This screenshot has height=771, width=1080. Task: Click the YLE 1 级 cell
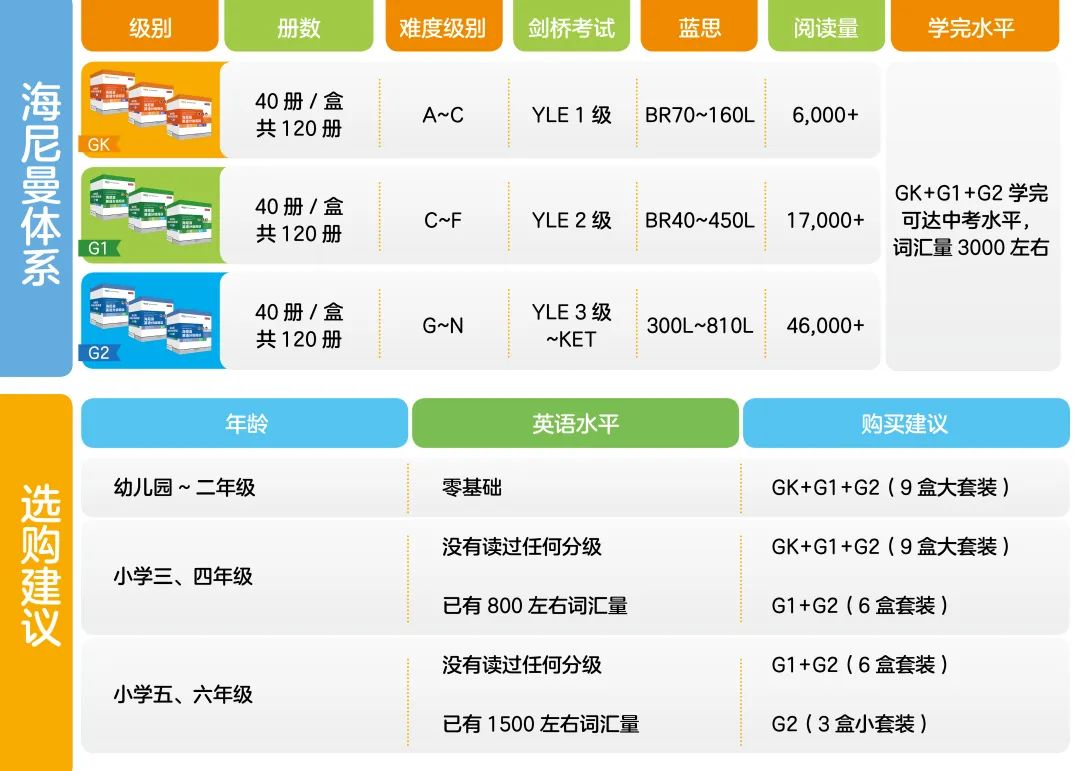[x=572, y=115]
